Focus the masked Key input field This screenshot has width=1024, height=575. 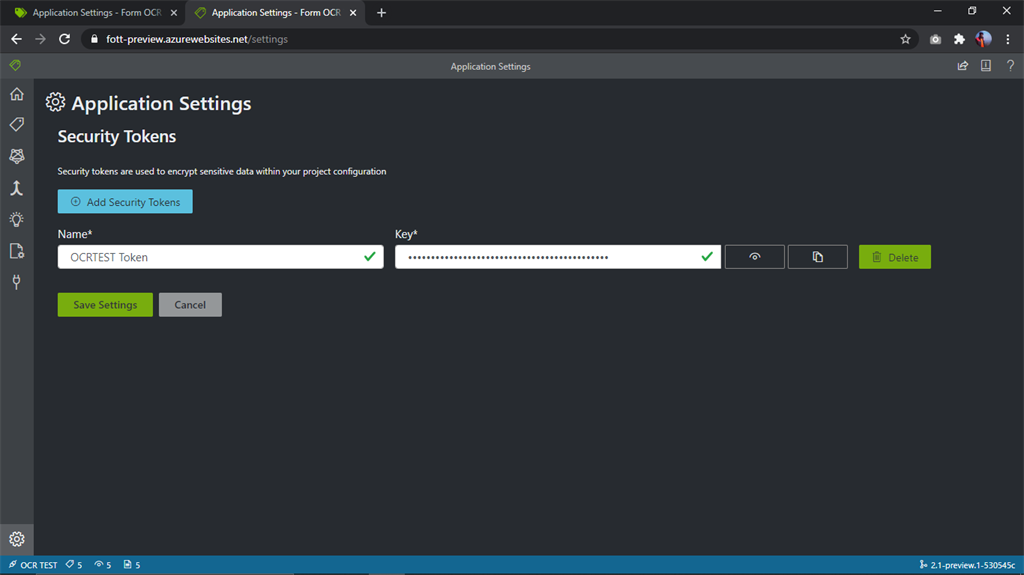point(558,257)
